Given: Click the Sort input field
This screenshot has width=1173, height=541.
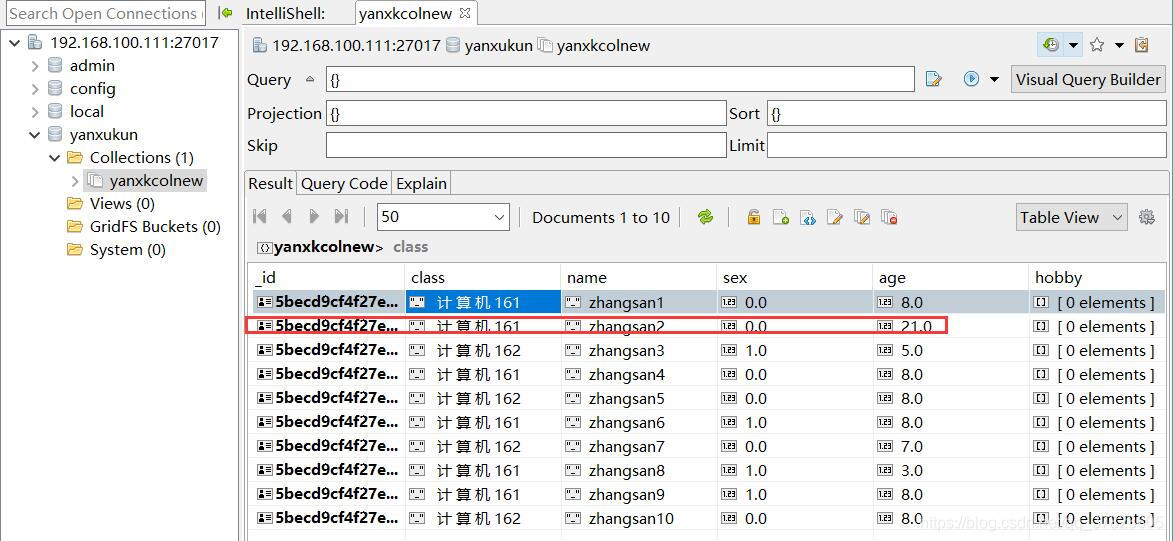Looking at the screenshot, I should pos(967,114).
